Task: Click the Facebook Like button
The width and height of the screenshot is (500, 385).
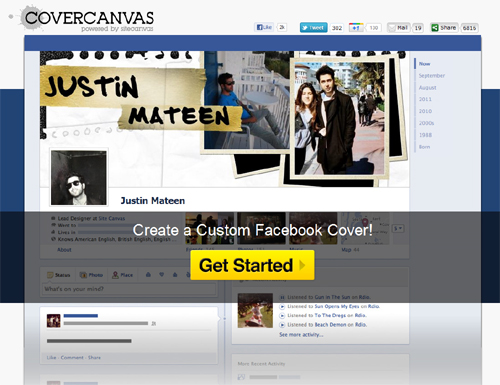Action: point(264,27)
